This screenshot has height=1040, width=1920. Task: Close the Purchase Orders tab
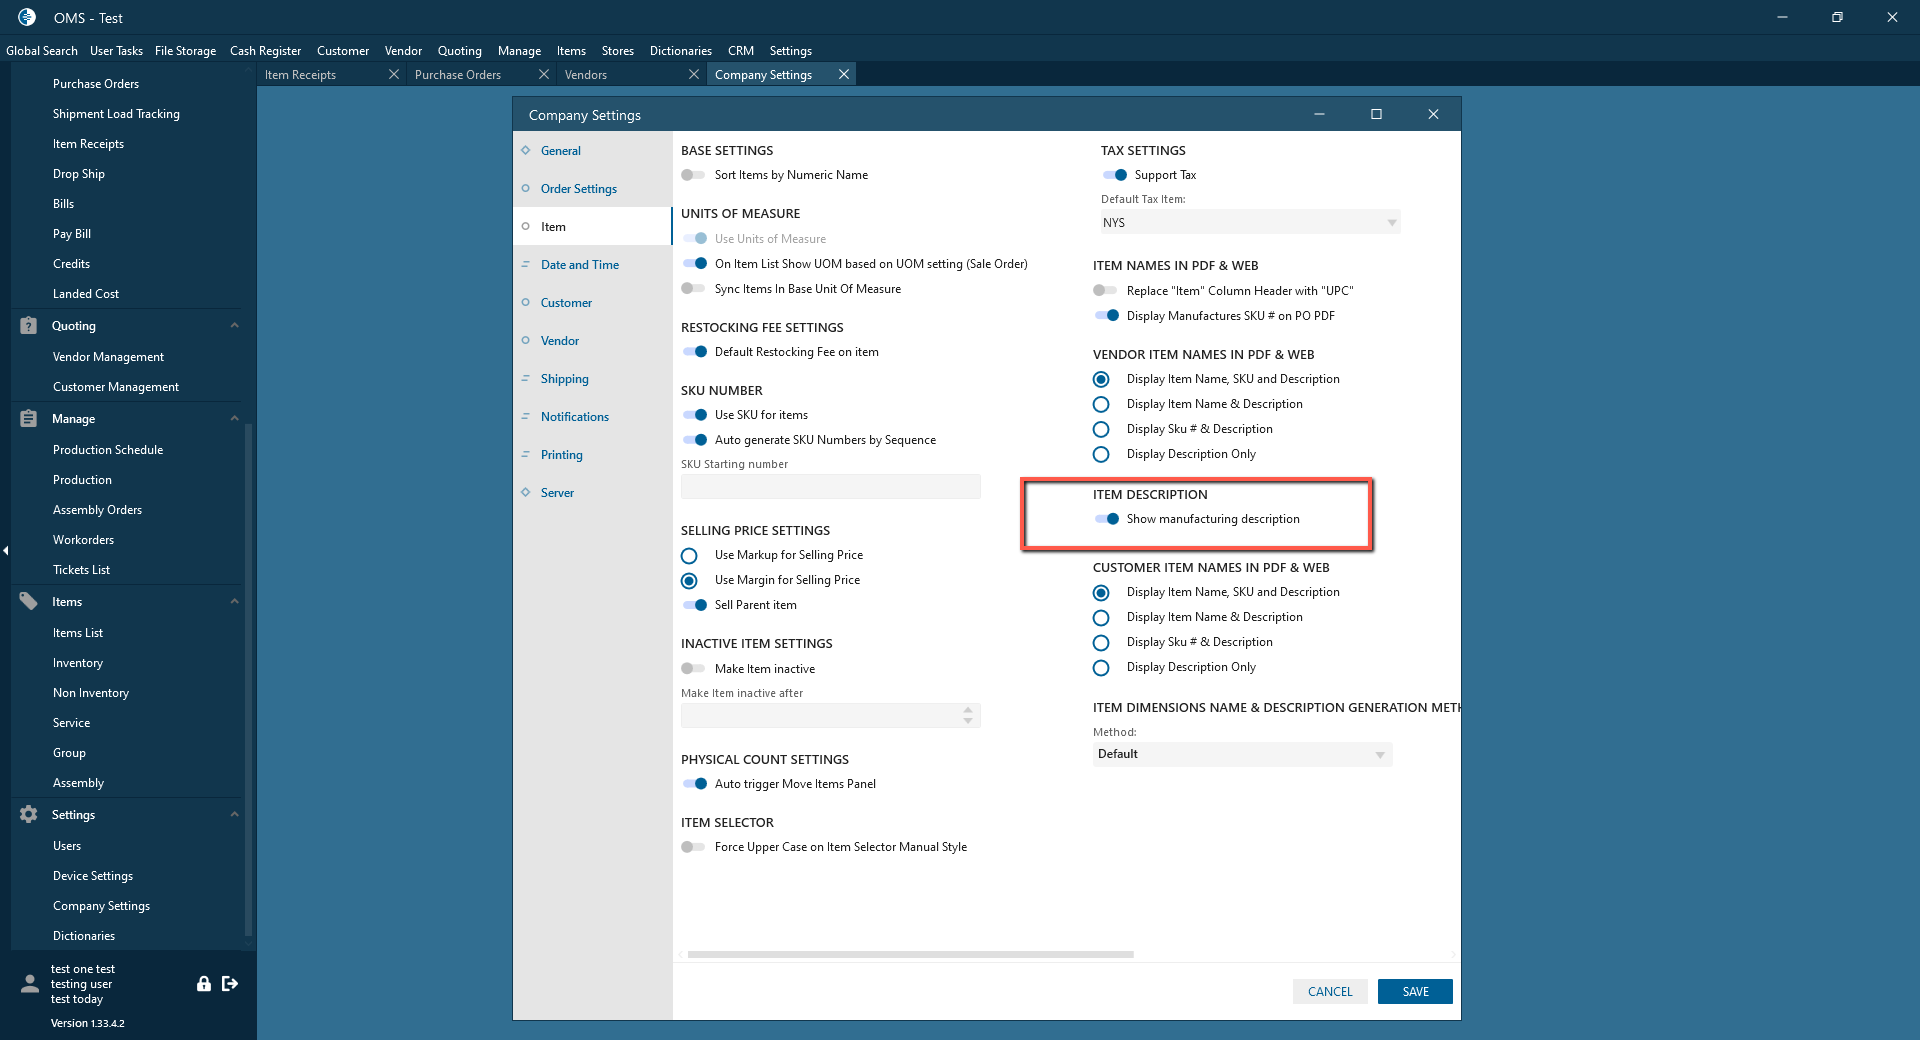544,75
